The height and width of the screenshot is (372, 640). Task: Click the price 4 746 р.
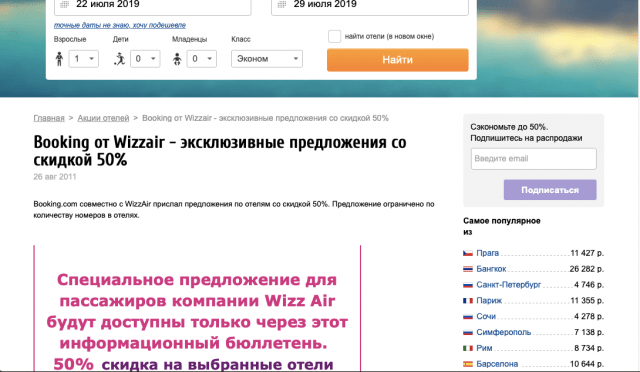coord(589,285)
